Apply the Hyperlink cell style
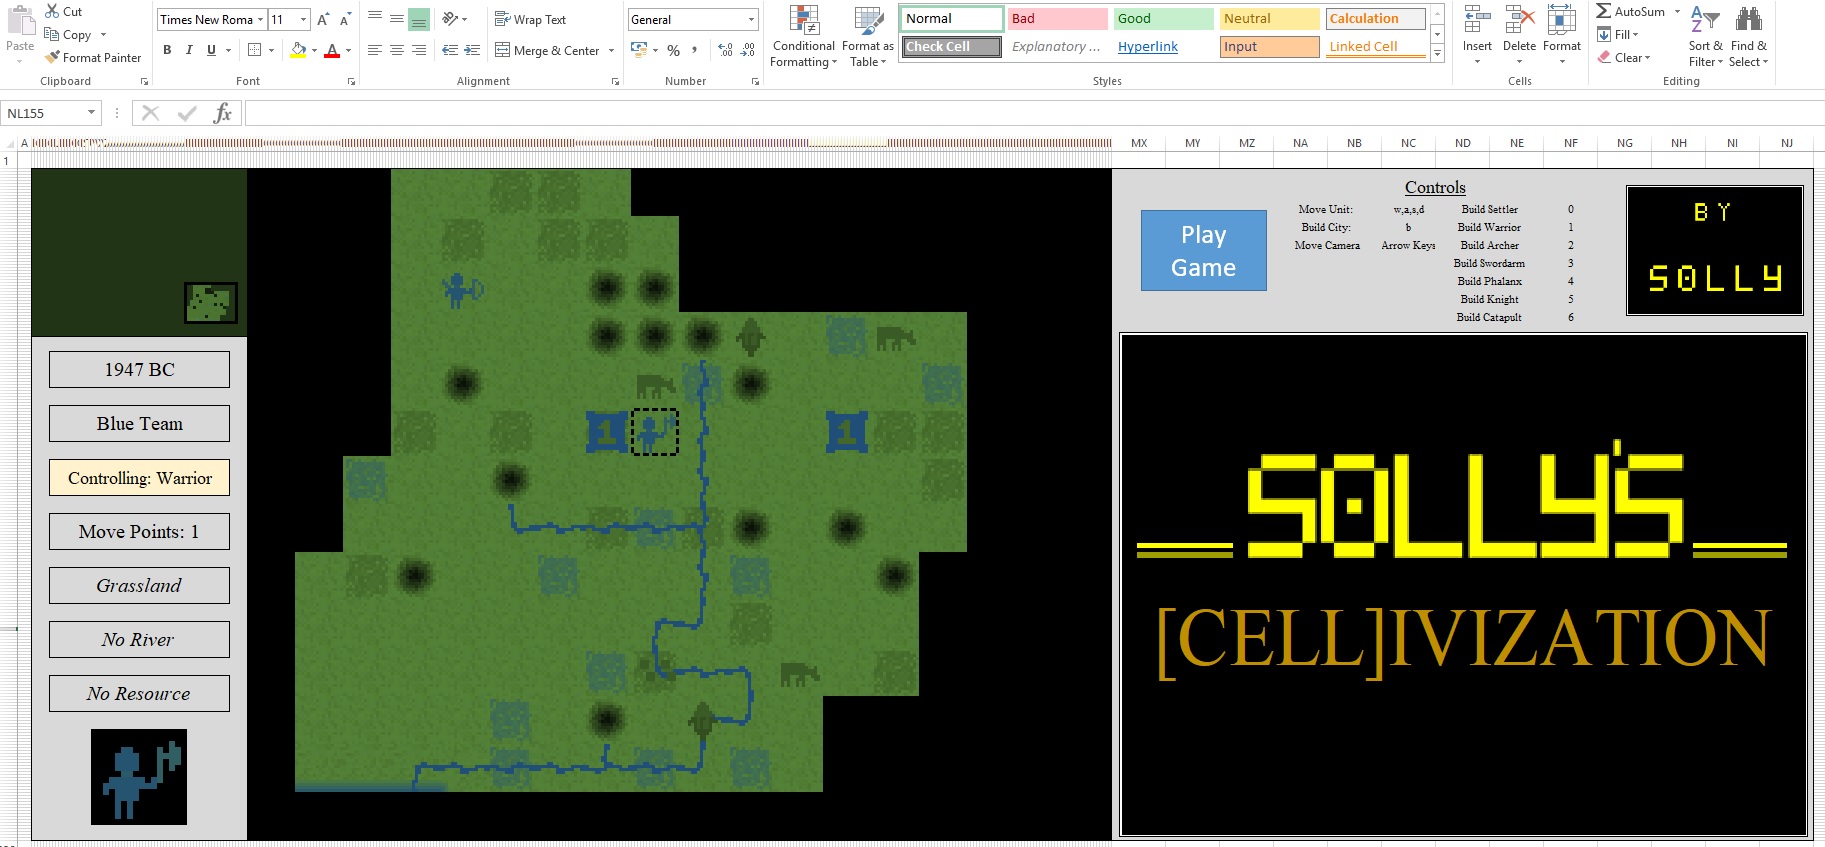The height and width of the screenshot is (847, 1825). tap(1147, 46)
